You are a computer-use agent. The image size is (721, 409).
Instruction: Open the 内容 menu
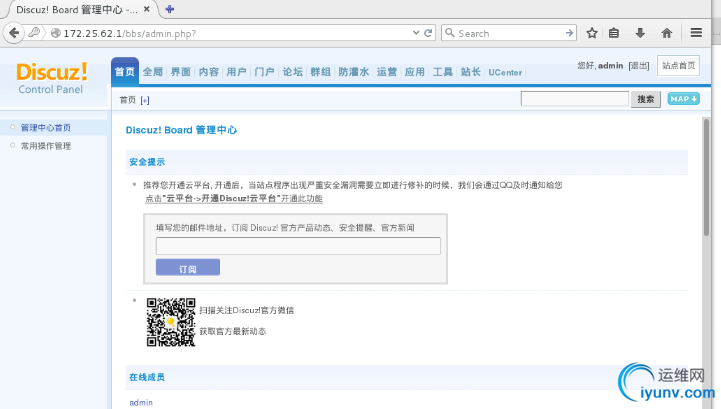[x=209, y=72]
